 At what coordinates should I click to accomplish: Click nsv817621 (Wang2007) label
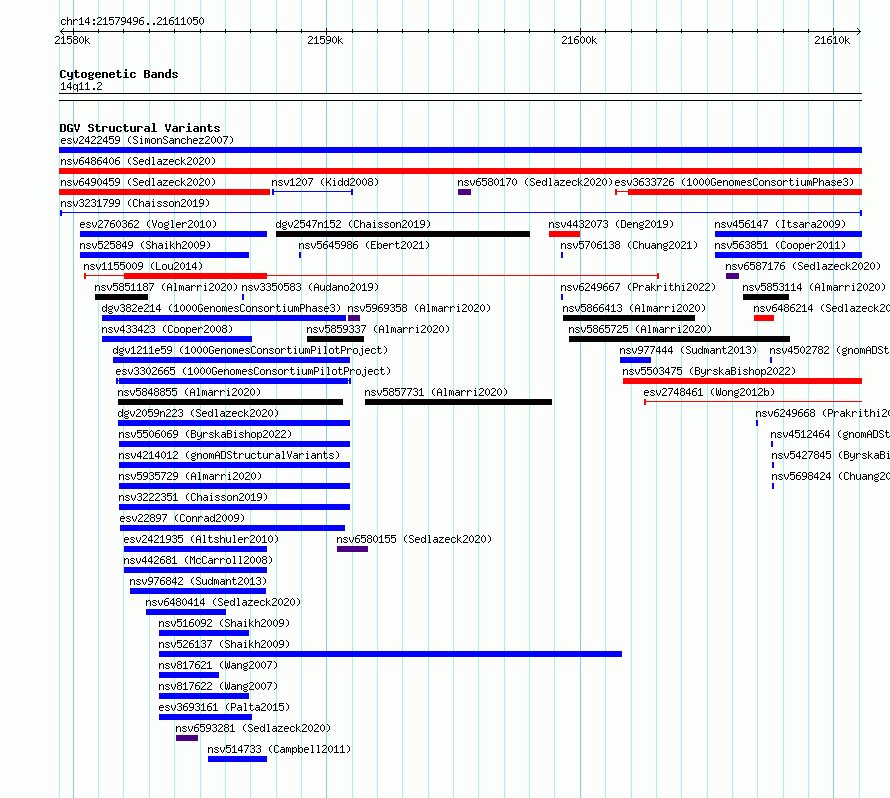[x=218, y=665]
